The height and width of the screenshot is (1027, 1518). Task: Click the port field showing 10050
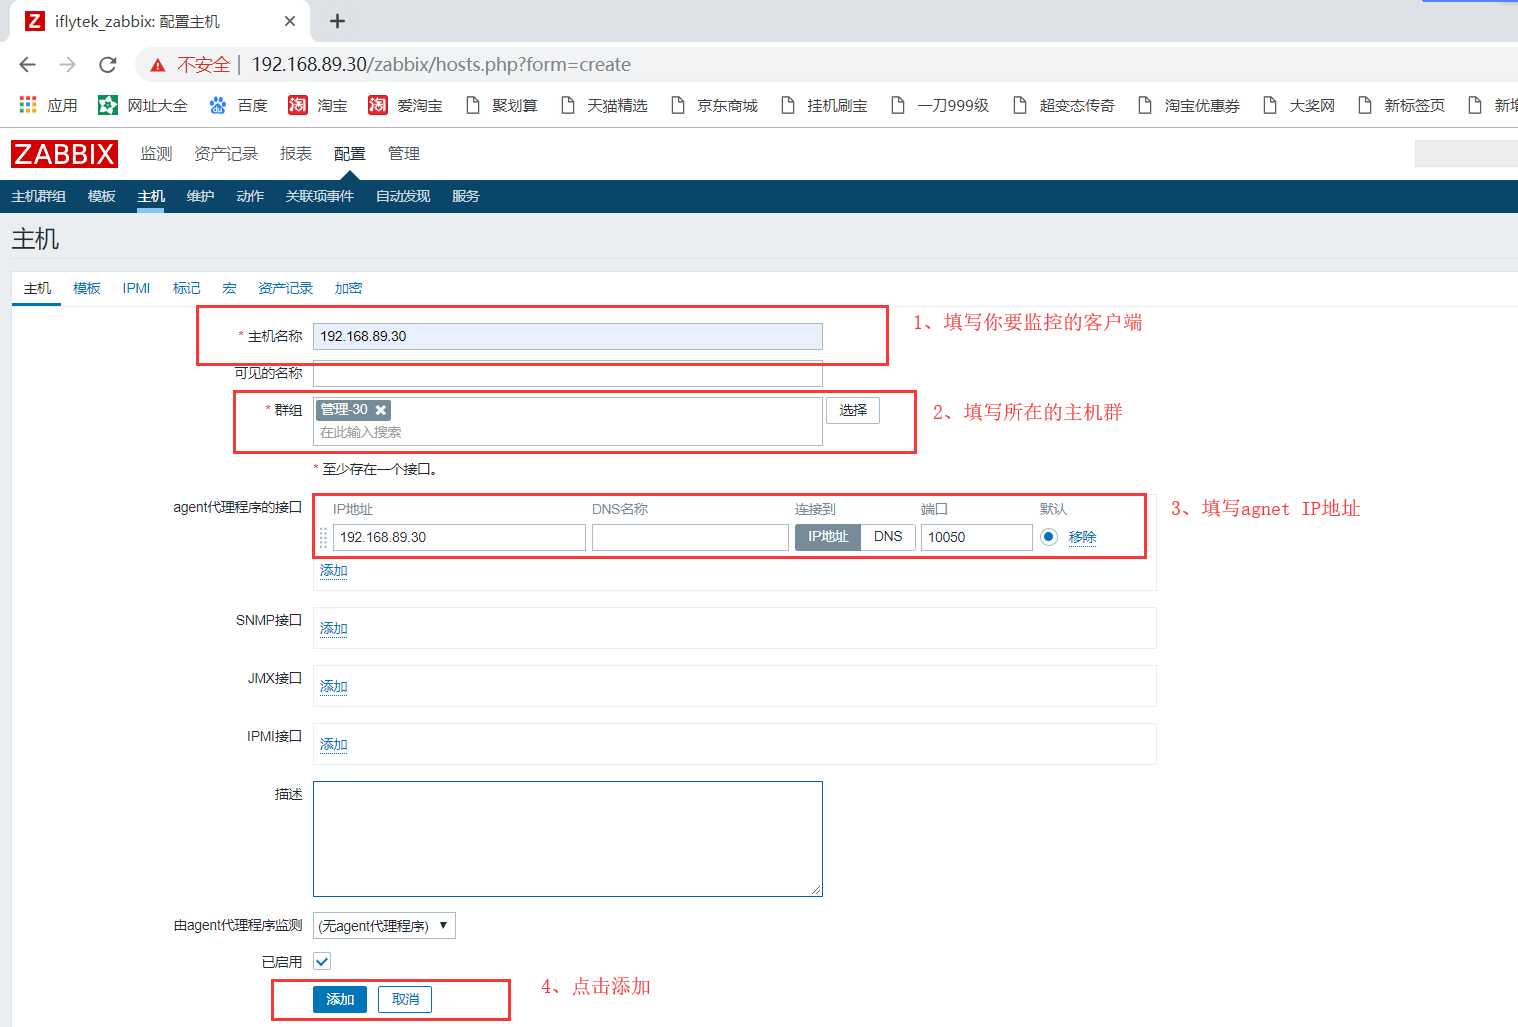coord(977,537)
